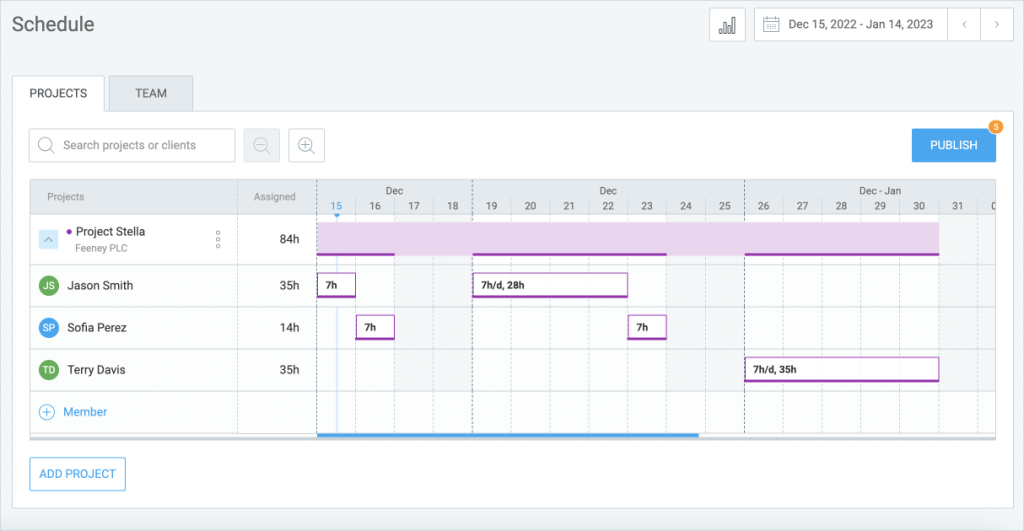Switch to the TEAM tab
1024x531 pixels.
151,93
